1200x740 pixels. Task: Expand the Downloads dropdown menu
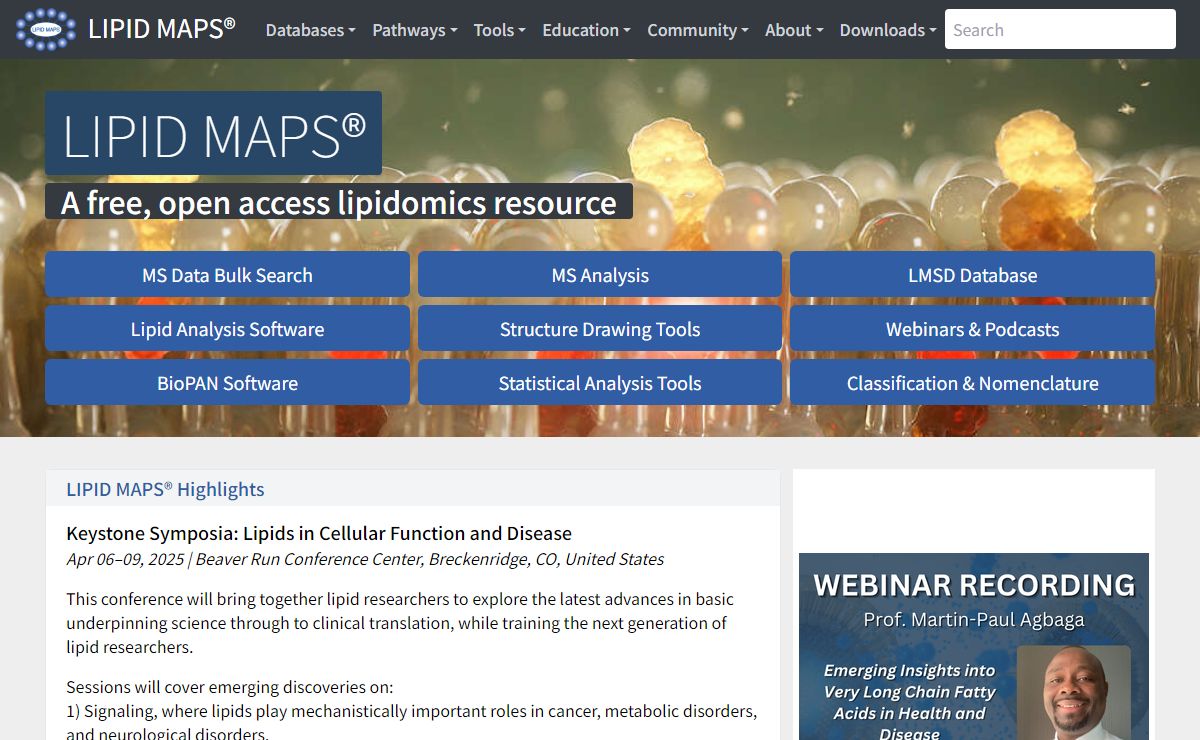coord(888,30)
